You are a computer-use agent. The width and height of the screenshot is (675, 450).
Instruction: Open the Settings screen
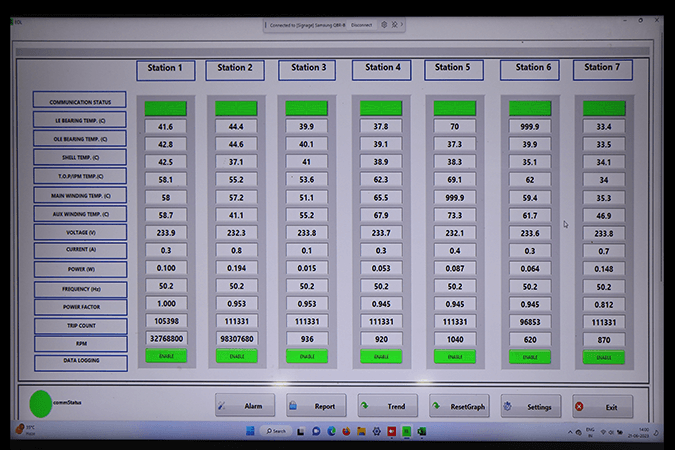click(531, 407)
